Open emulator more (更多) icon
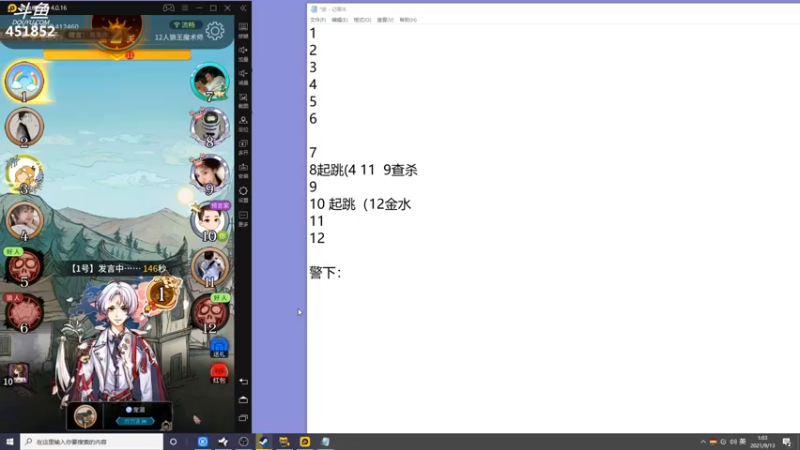Screen dimensions: 800x450 (243, 218)
